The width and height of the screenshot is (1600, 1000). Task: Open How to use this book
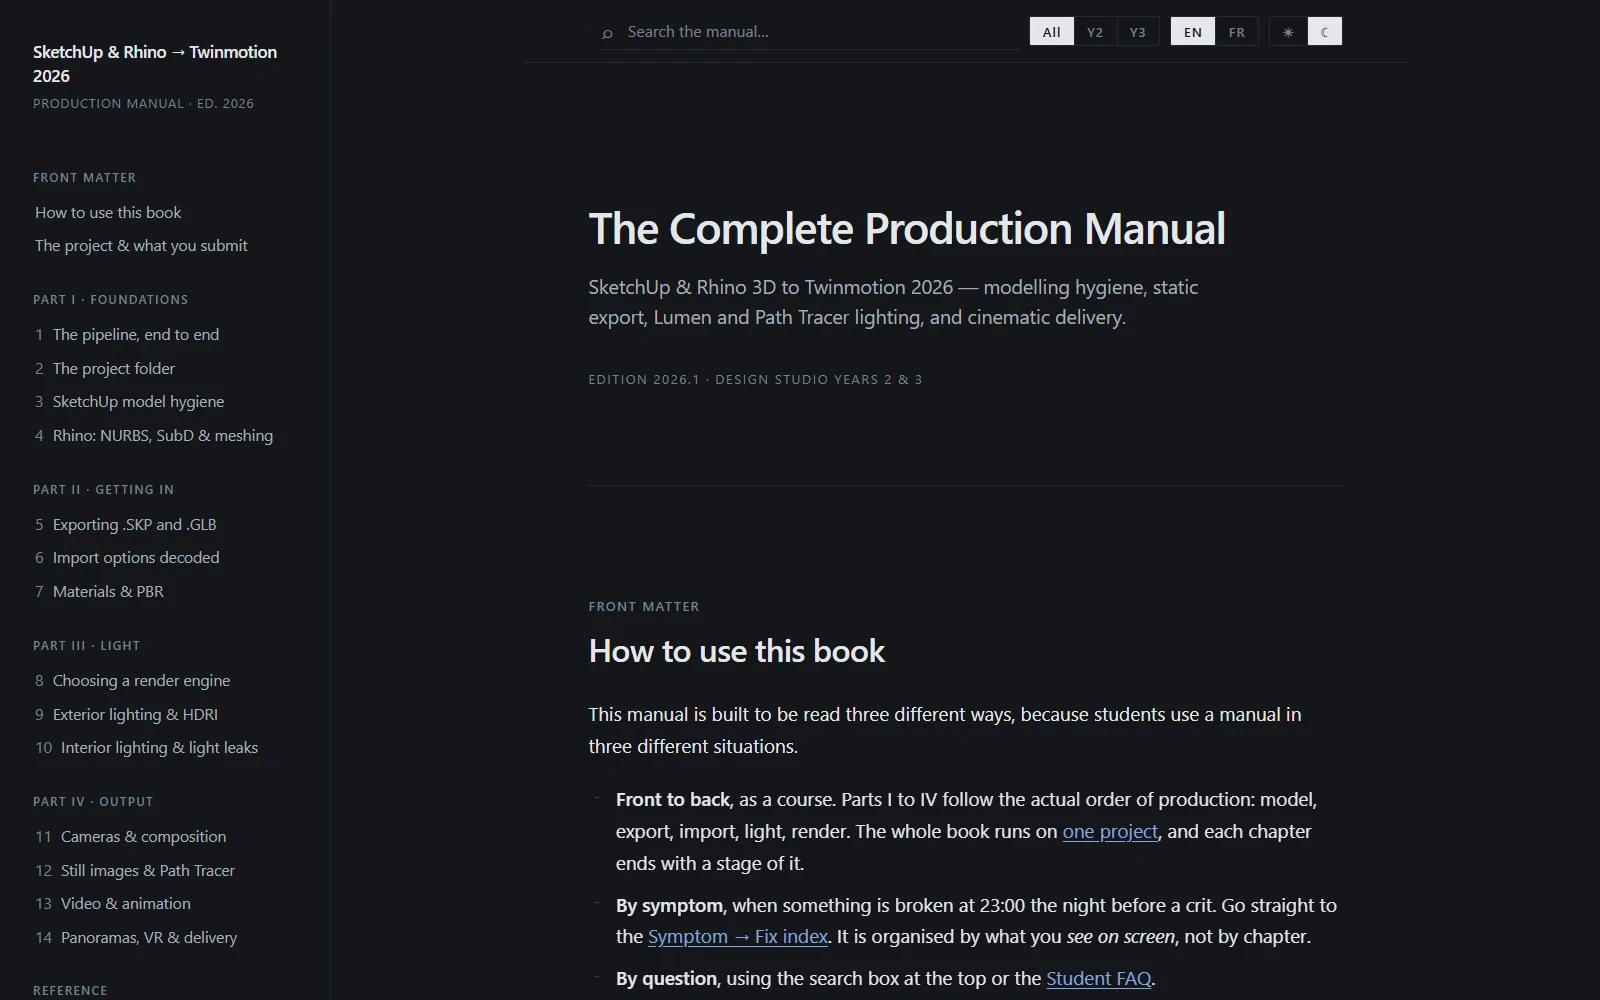coord(108,213)
